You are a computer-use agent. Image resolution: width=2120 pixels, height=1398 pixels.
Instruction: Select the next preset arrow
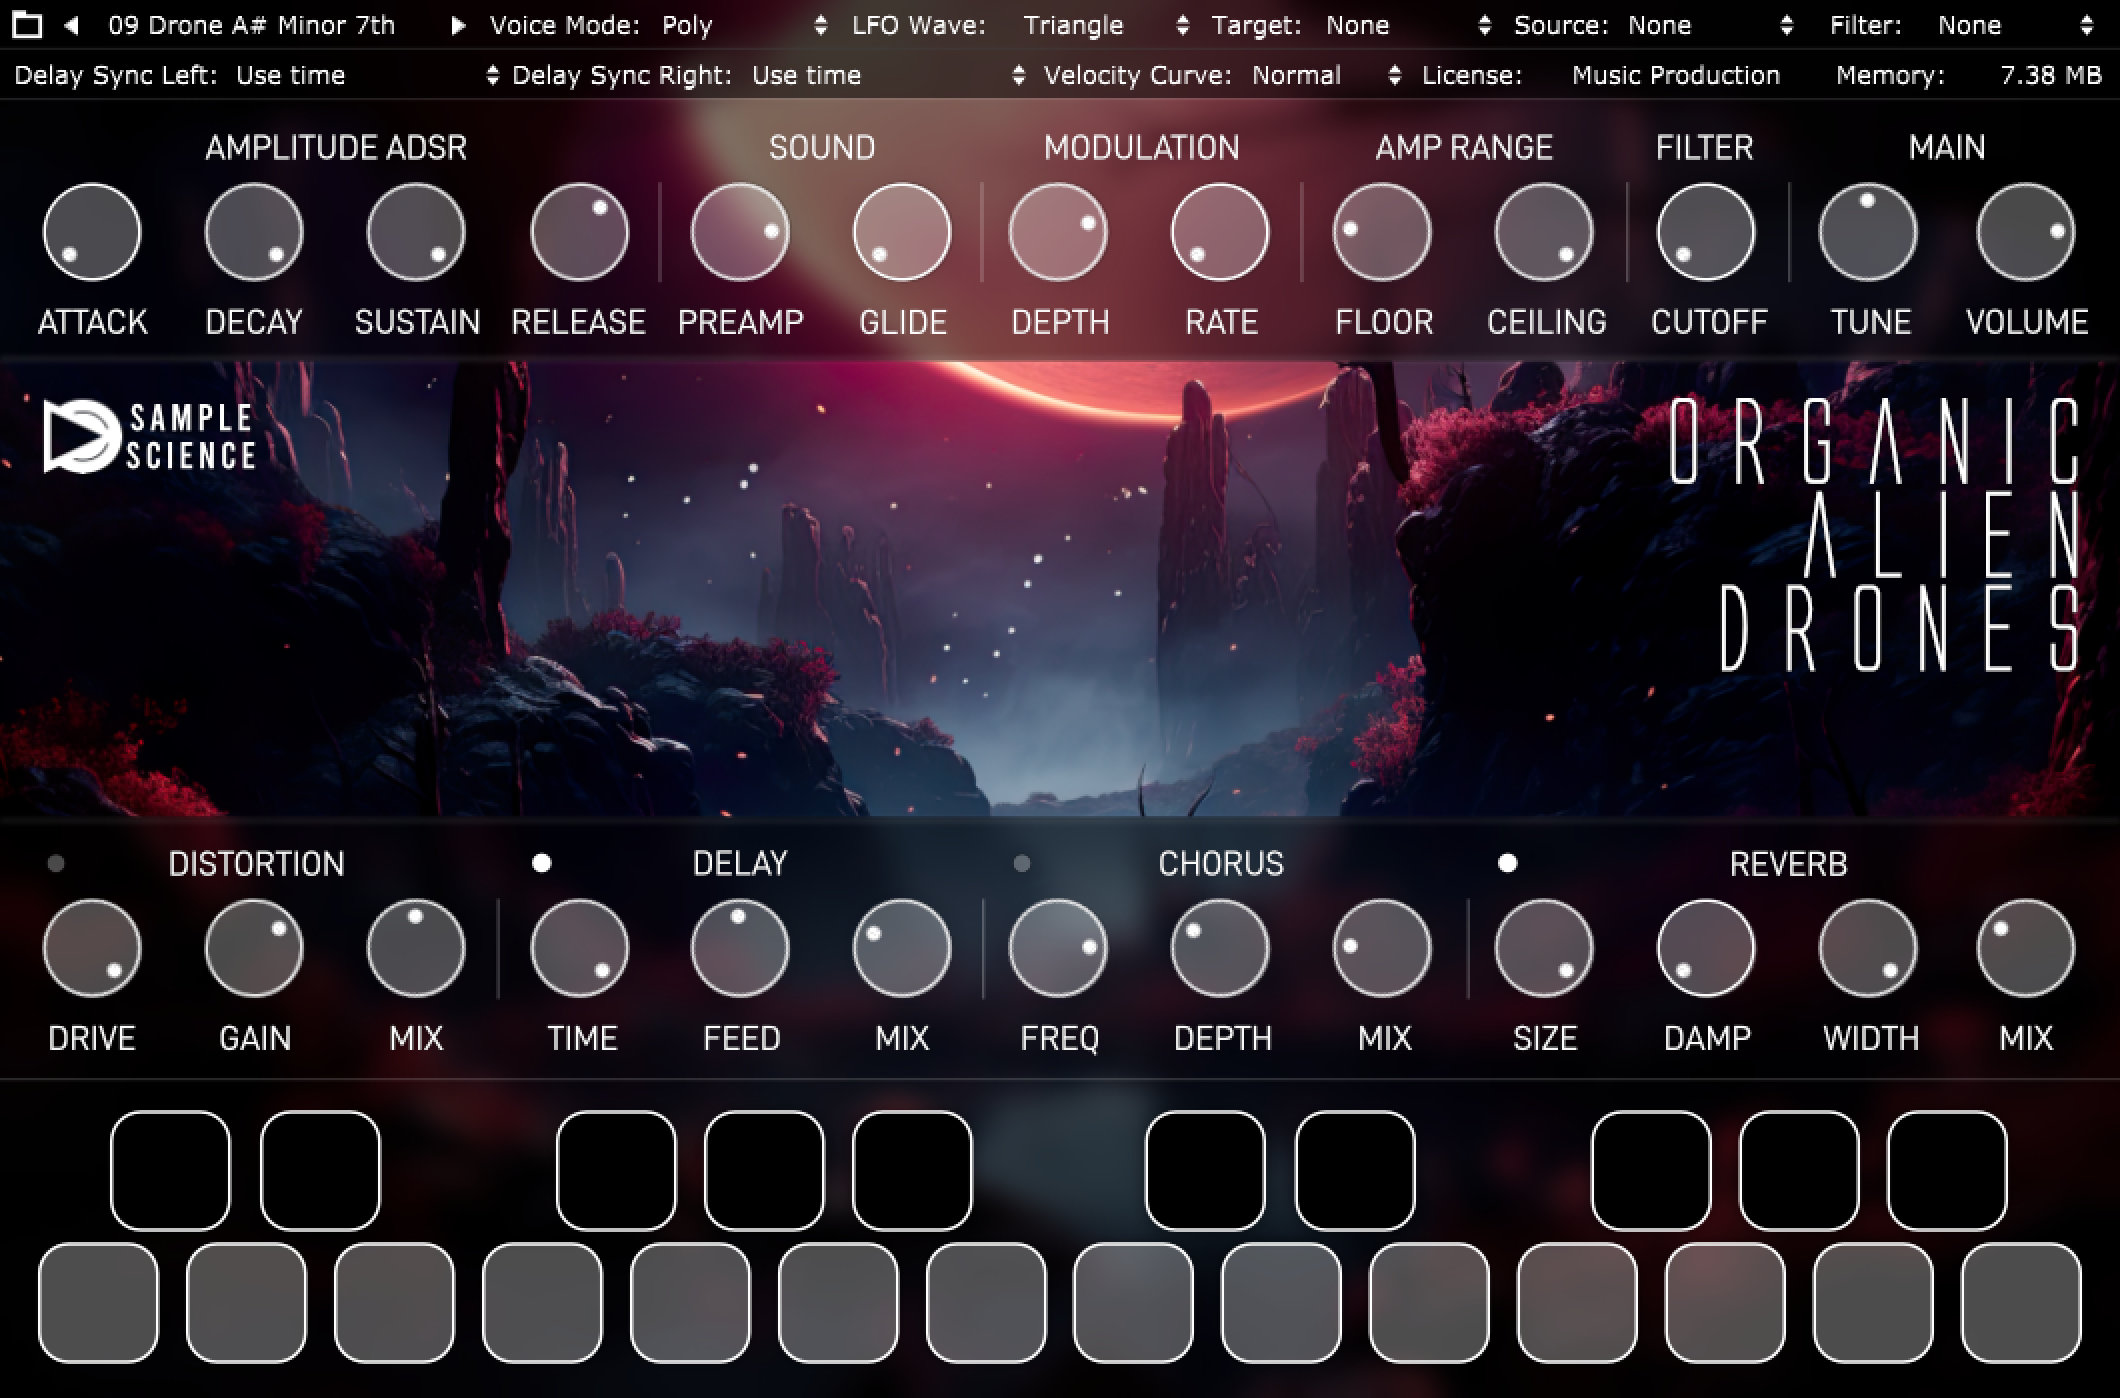pyautogui.click(x=458, y=26)
